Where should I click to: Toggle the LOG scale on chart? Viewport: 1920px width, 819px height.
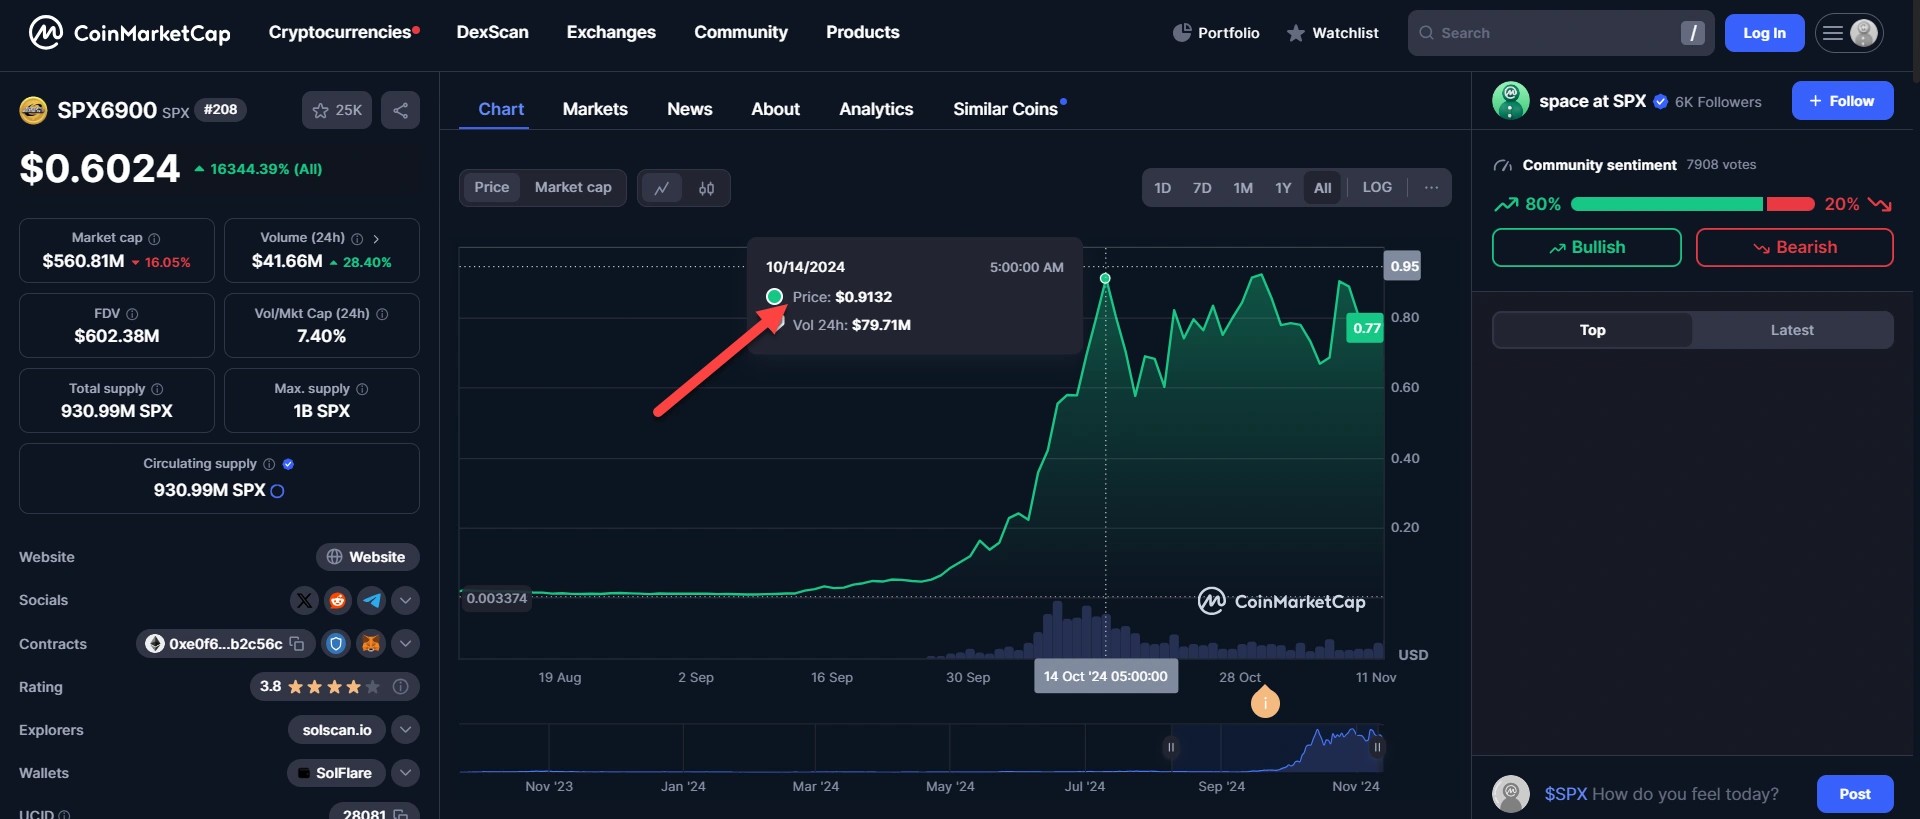[x=1376, y=187]
